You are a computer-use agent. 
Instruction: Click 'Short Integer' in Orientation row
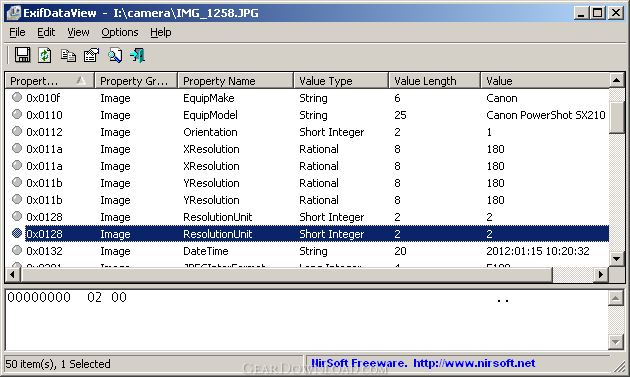(331, 132)
